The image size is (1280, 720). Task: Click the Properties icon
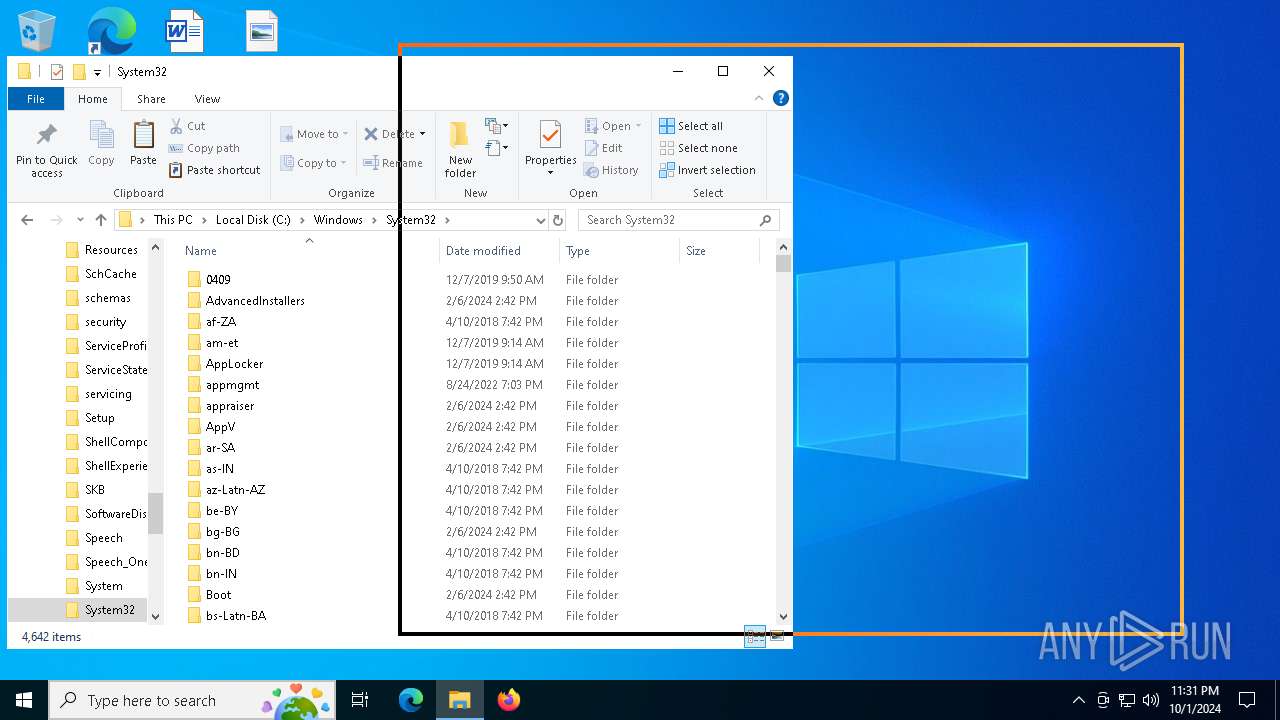click(x=550, y=135)
